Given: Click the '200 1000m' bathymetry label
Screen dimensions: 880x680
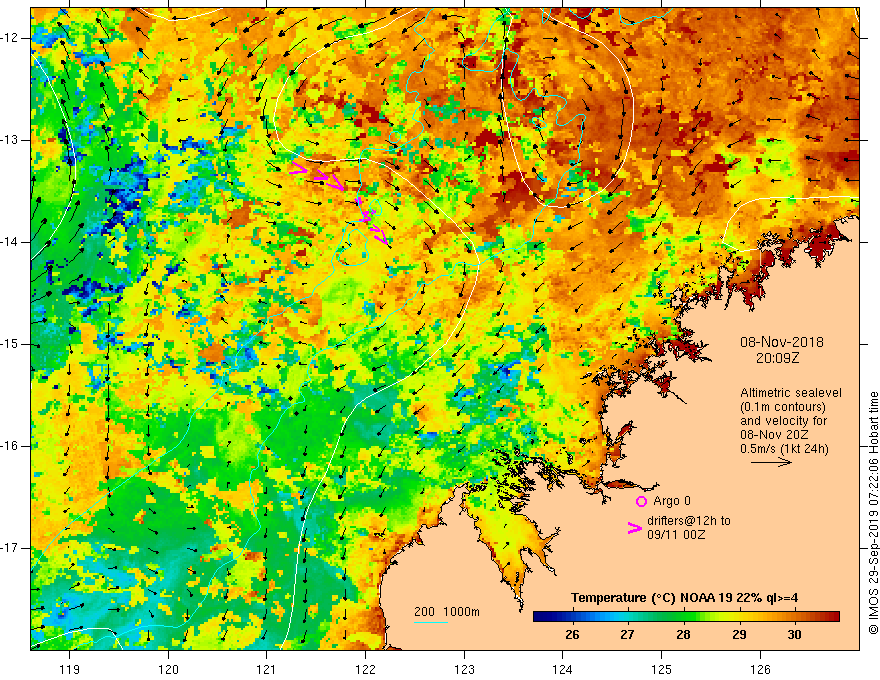Looking at the screenshot, I should click(x=447, y=612).
